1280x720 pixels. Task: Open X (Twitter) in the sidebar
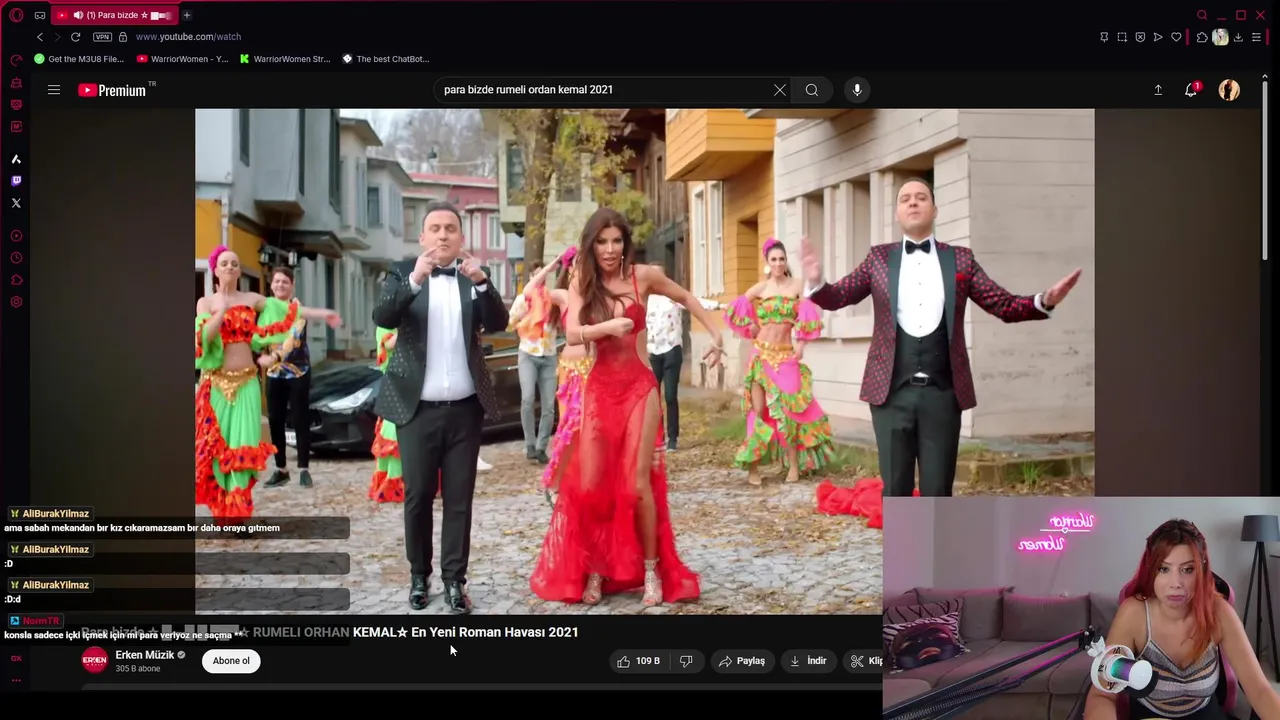[x=16, y=203]
